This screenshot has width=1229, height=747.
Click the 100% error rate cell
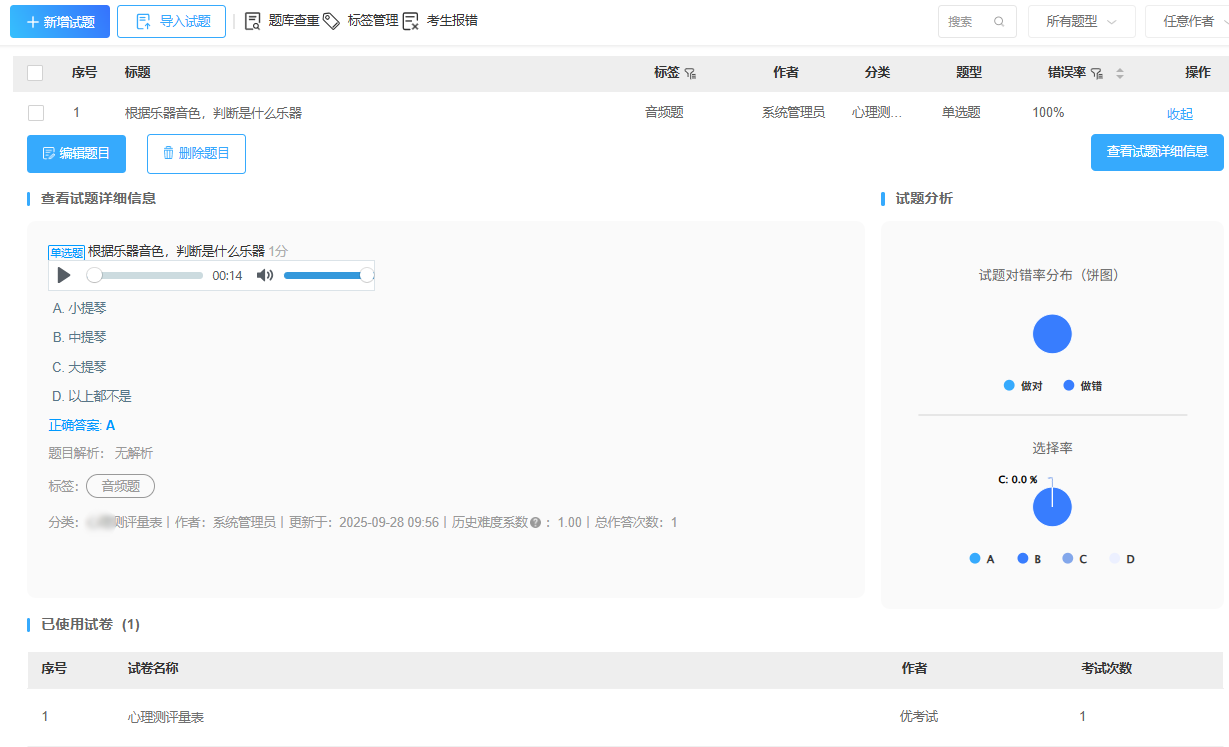point(1048,113)
